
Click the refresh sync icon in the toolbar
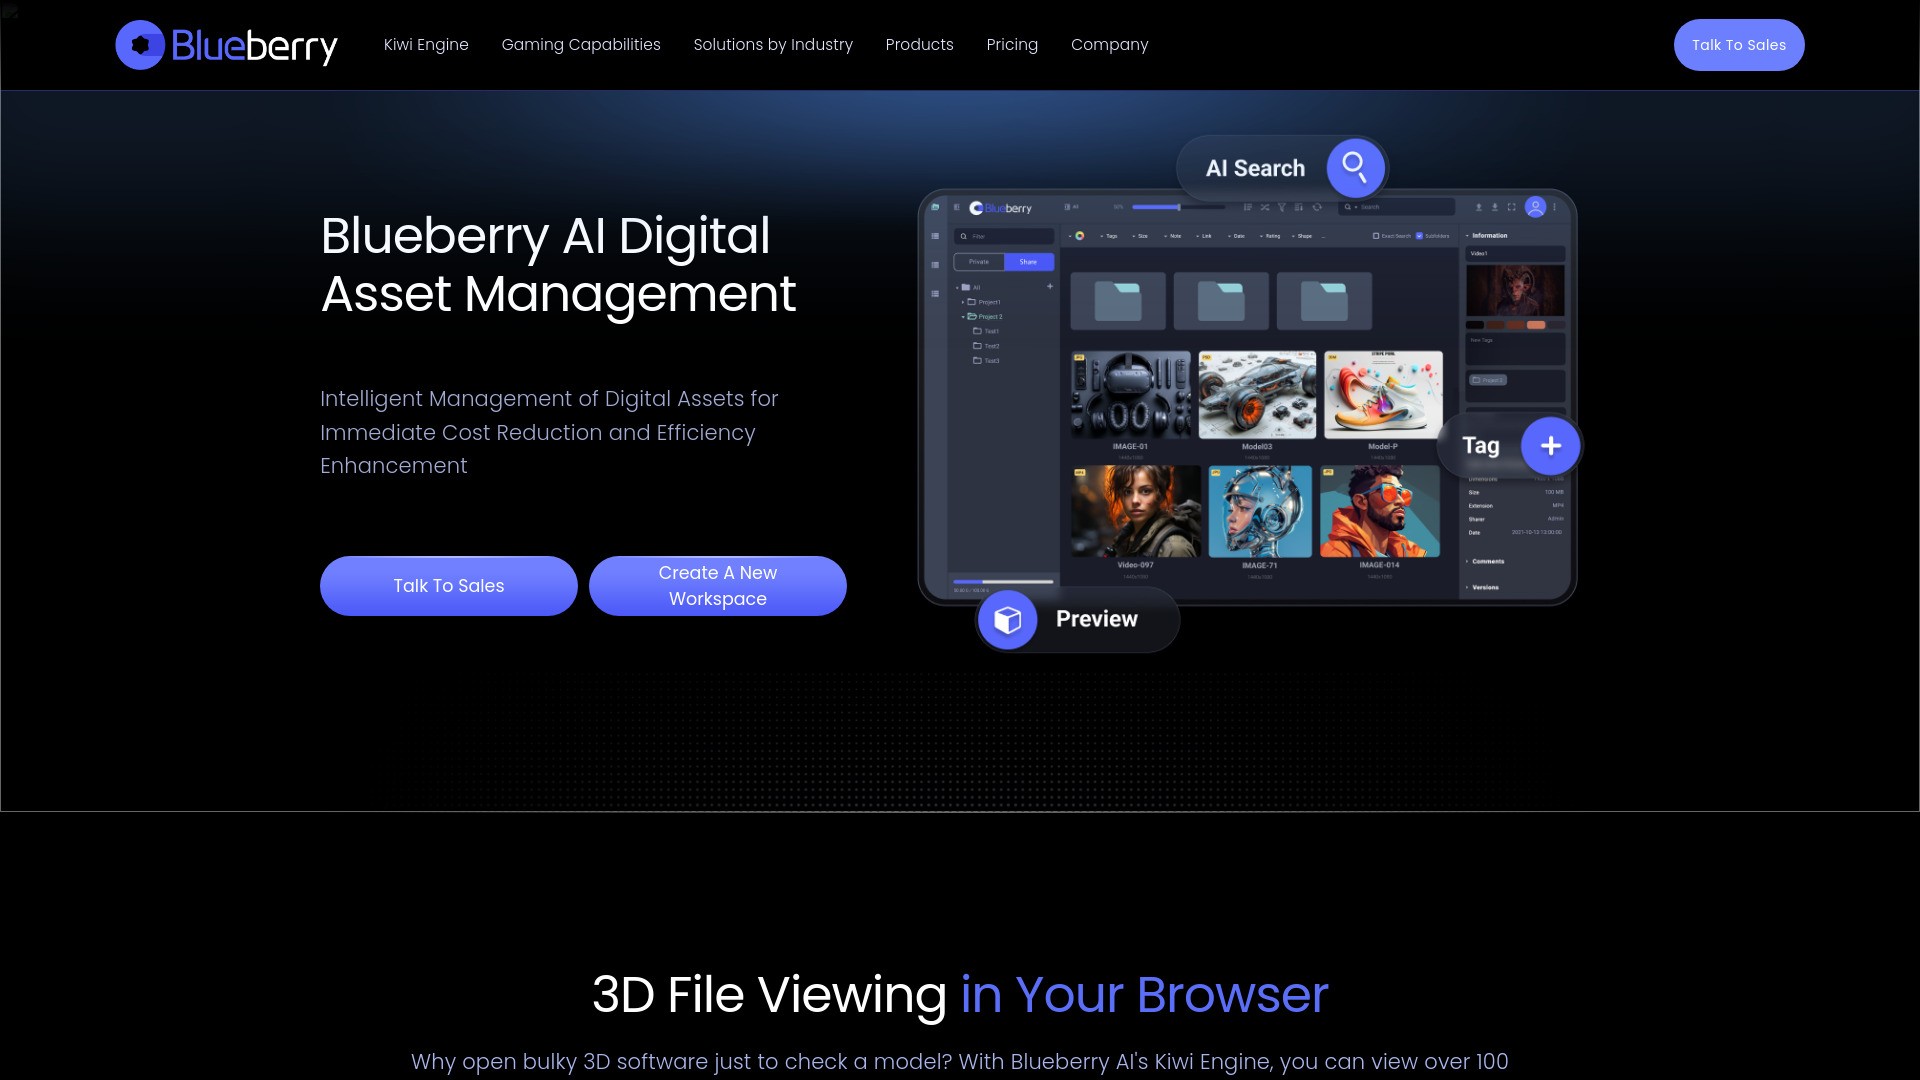[1317, 207]
